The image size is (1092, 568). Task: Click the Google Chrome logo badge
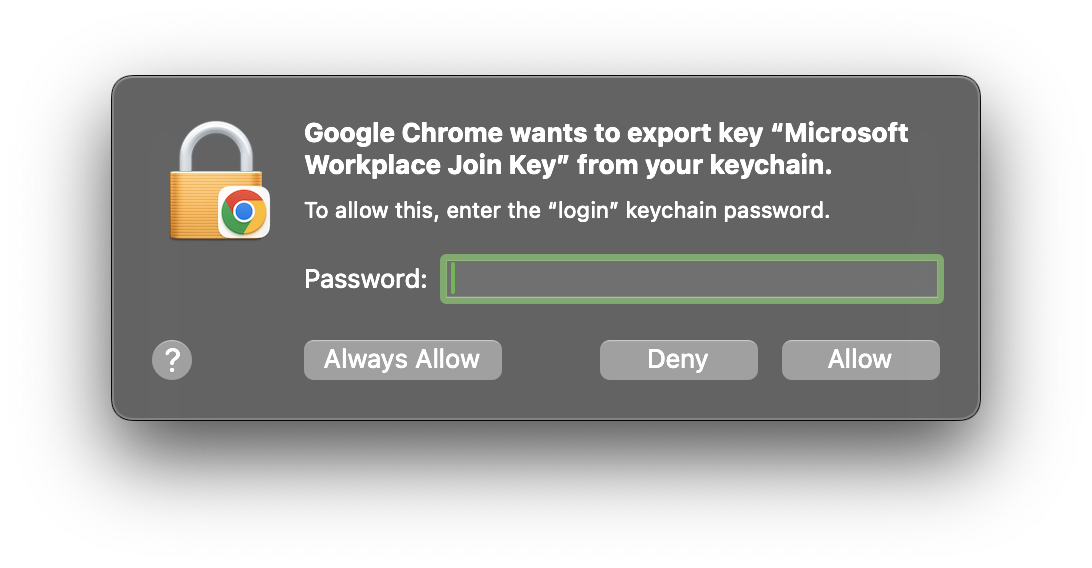[244, 212]
